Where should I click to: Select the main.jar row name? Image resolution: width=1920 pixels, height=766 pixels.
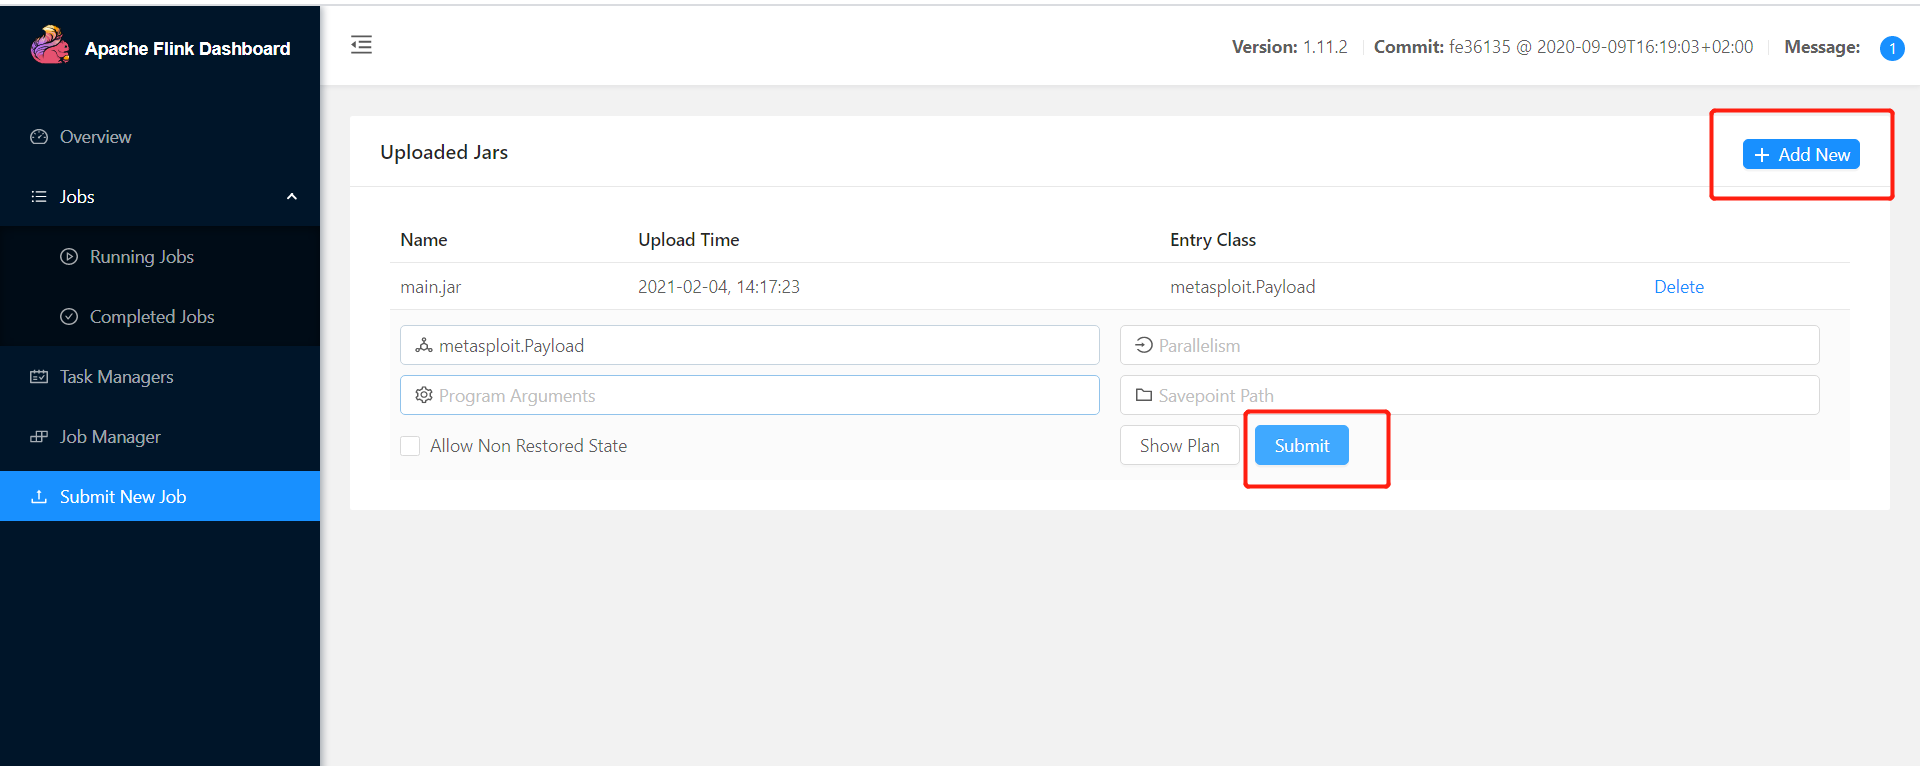431,287
